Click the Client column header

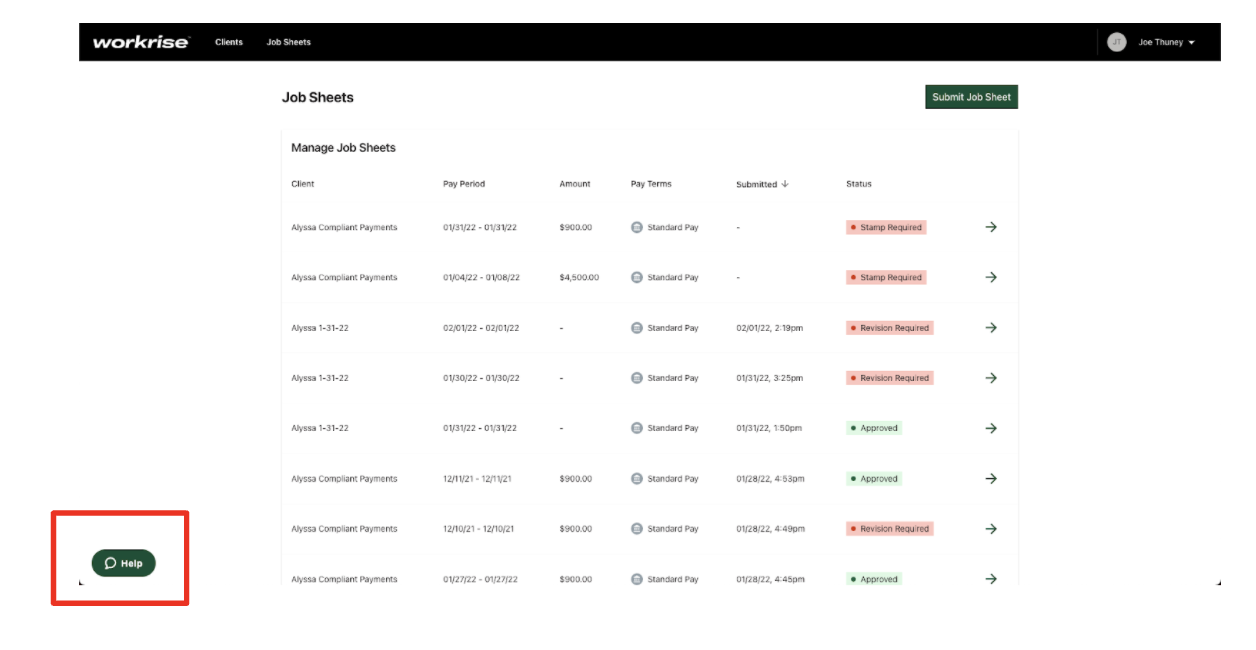(303, 184)
